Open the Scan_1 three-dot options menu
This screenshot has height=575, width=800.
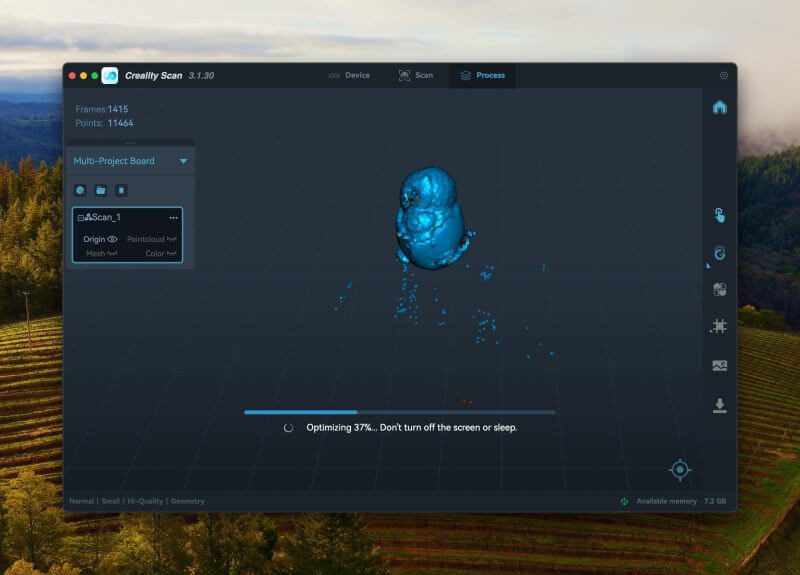(173, 218)
